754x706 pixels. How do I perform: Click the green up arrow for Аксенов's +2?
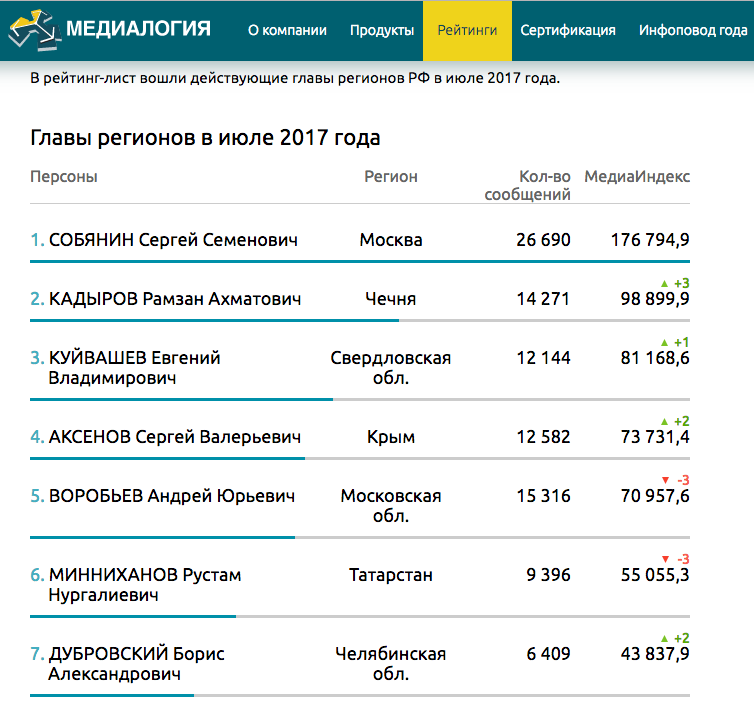click(665, 422)
